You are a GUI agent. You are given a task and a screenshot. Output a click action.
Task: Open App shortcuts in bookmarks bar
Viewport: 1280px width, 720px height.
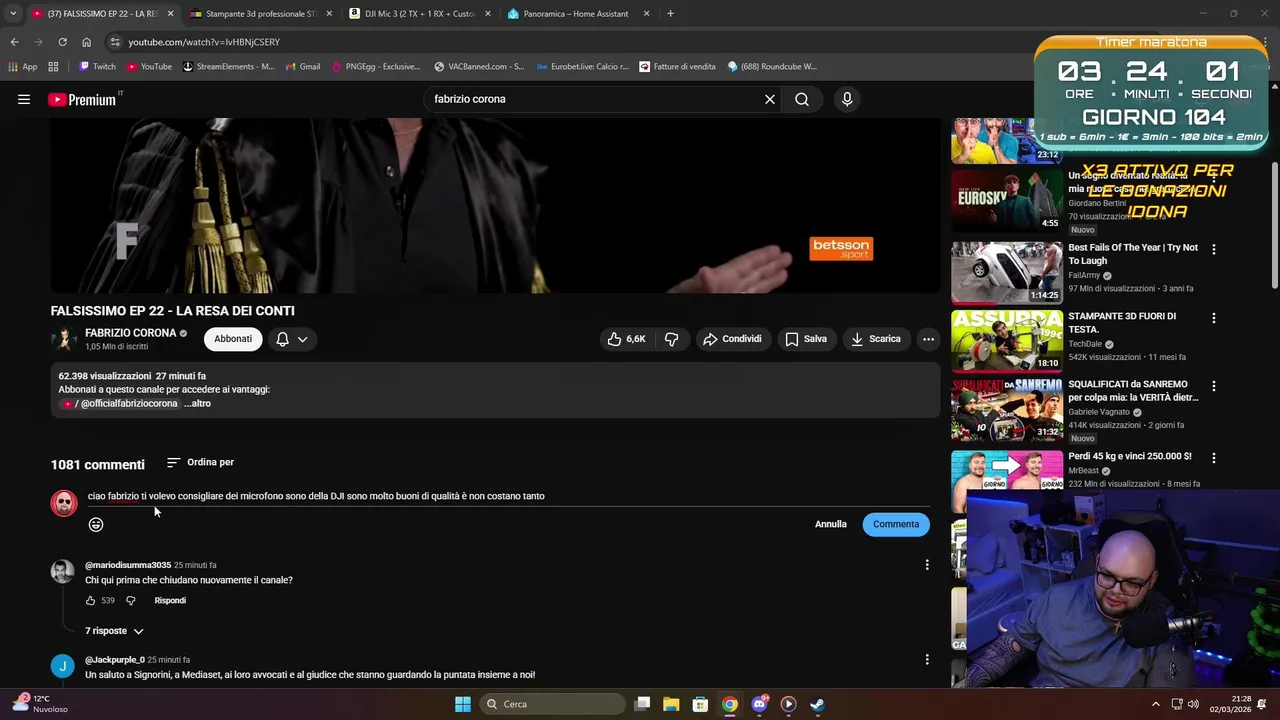pyautogui.click(x=23, y=67)
